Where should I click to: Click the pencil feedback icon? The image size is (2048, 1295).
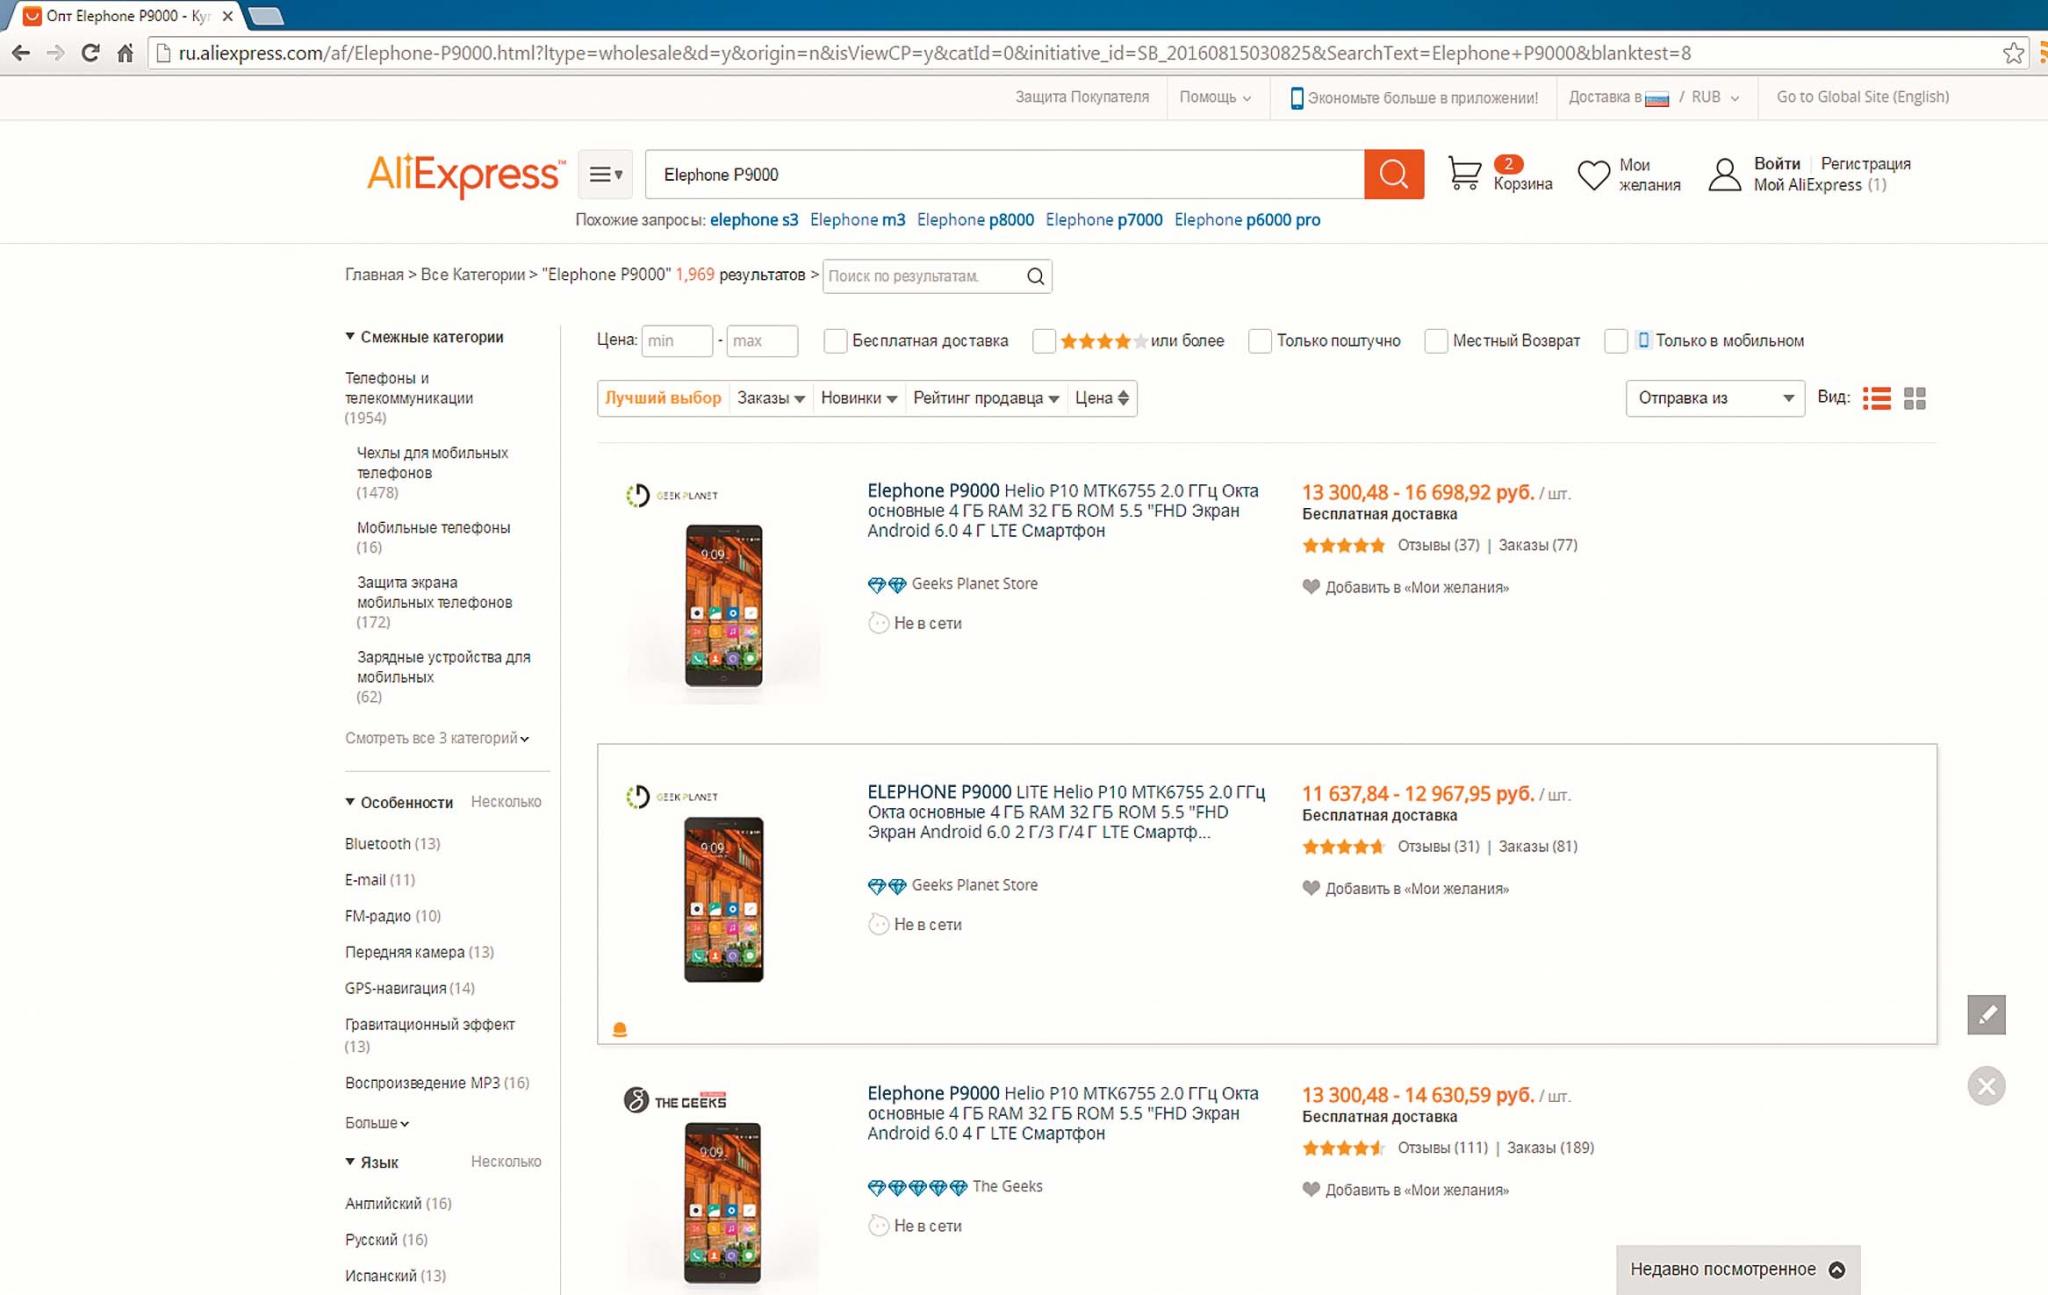point(1986,1015)
